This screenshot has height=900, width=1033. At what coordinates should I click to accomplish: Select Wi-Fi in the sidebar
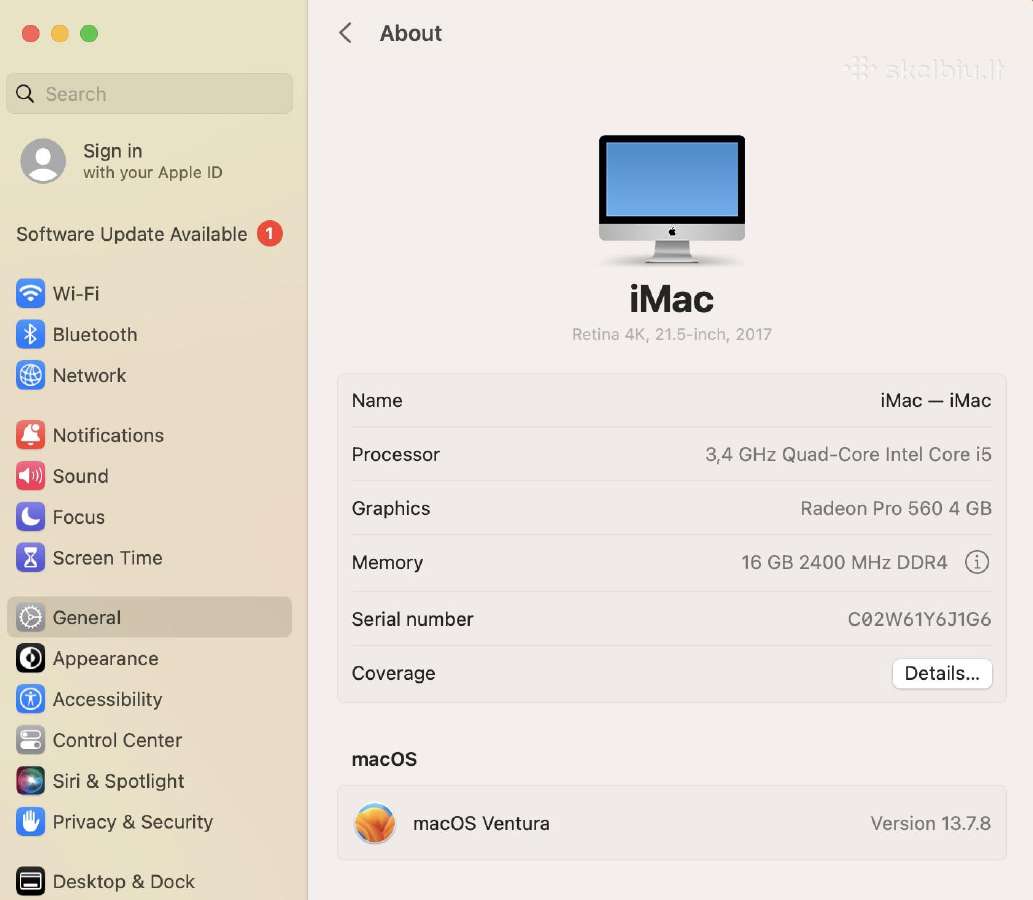tap(76, 293)
